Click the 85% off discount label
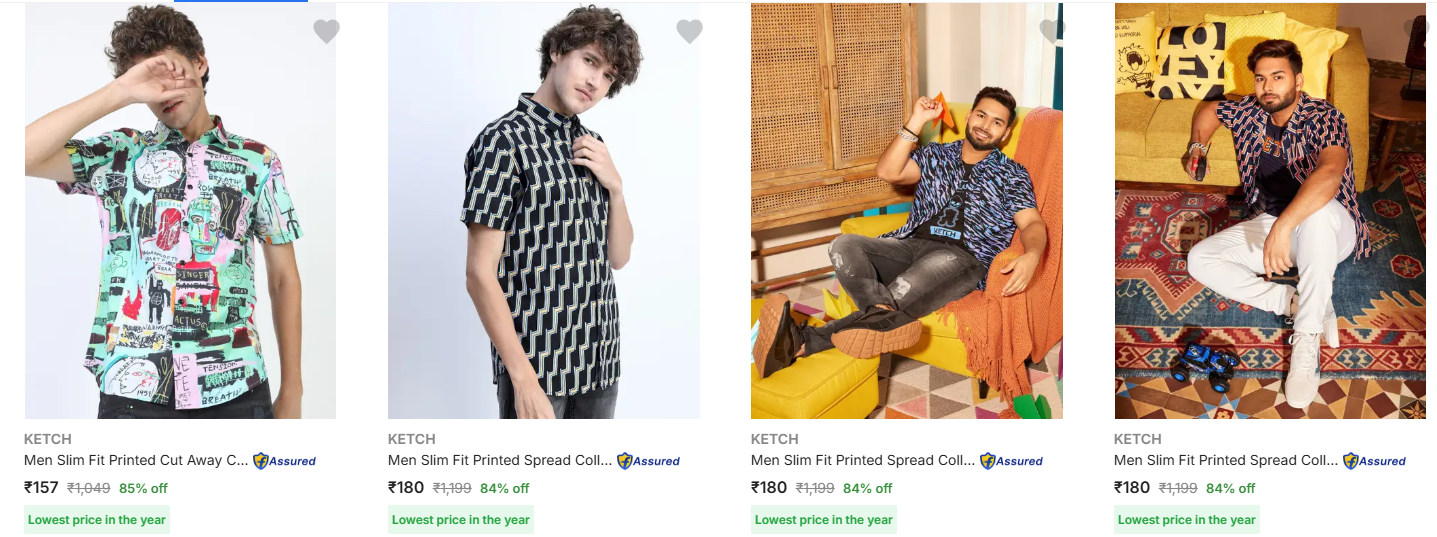Image resolution: width=1437 pixels, height=537 pixels. [x=143, y=489]
